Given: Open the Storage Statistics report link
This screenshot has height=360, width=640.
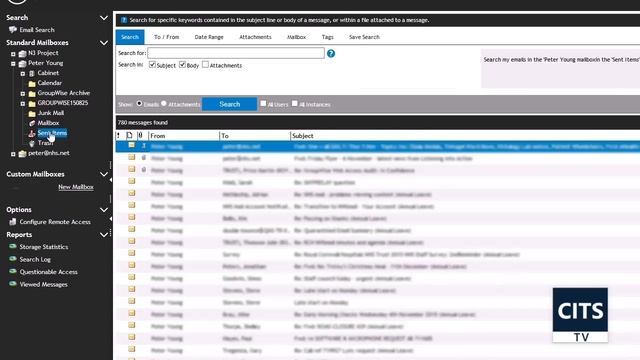Looking at the screenshot, I should (x=44, y=247).
